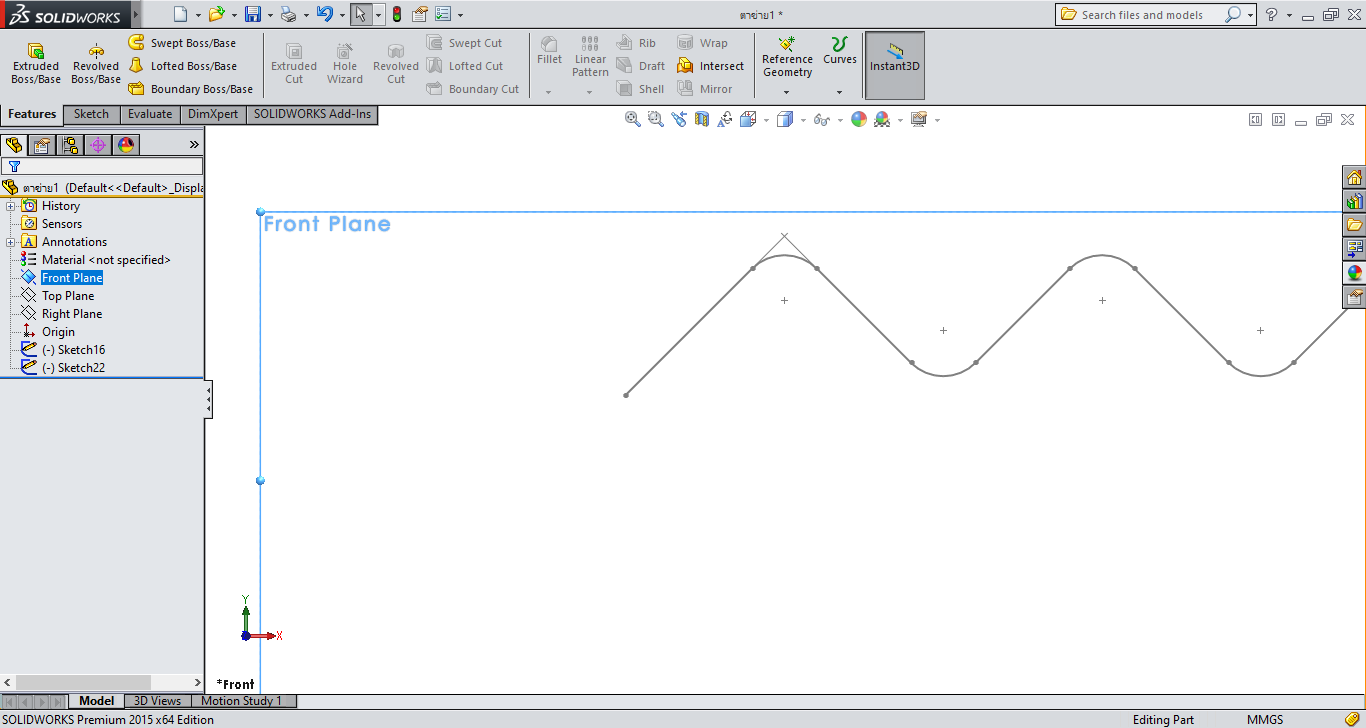
Task: Click Display Style cube icon
Action: [784, 119]
